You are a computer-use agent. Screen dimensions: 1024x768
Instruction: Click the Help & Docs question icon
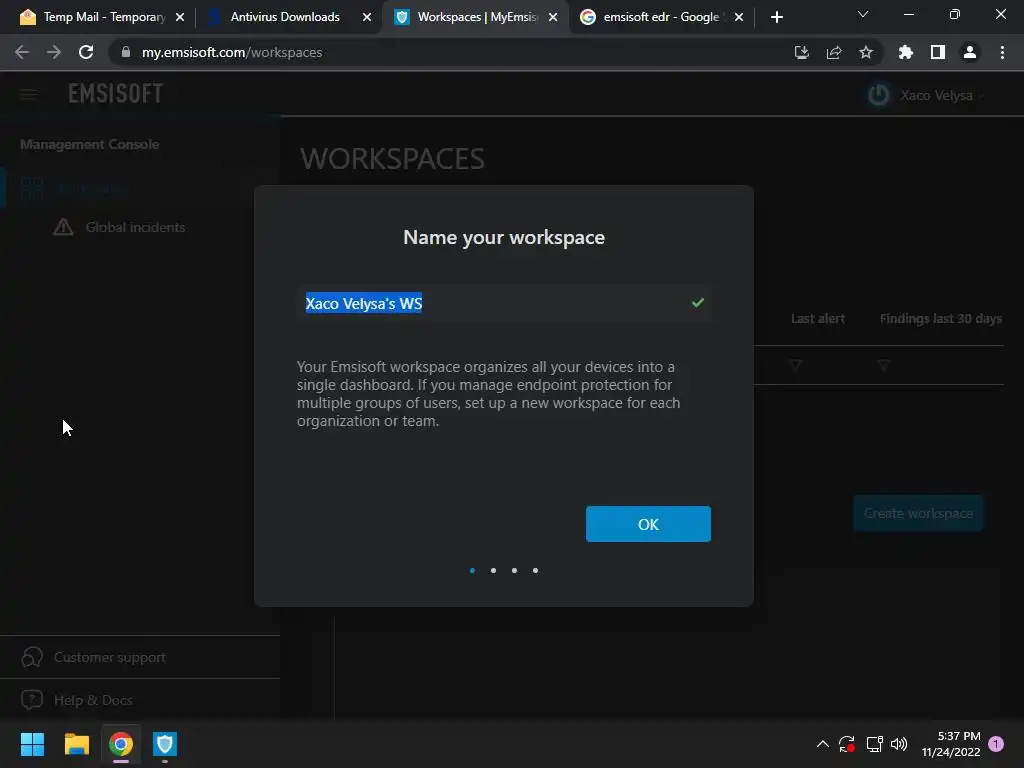click(x=32, y=699)
